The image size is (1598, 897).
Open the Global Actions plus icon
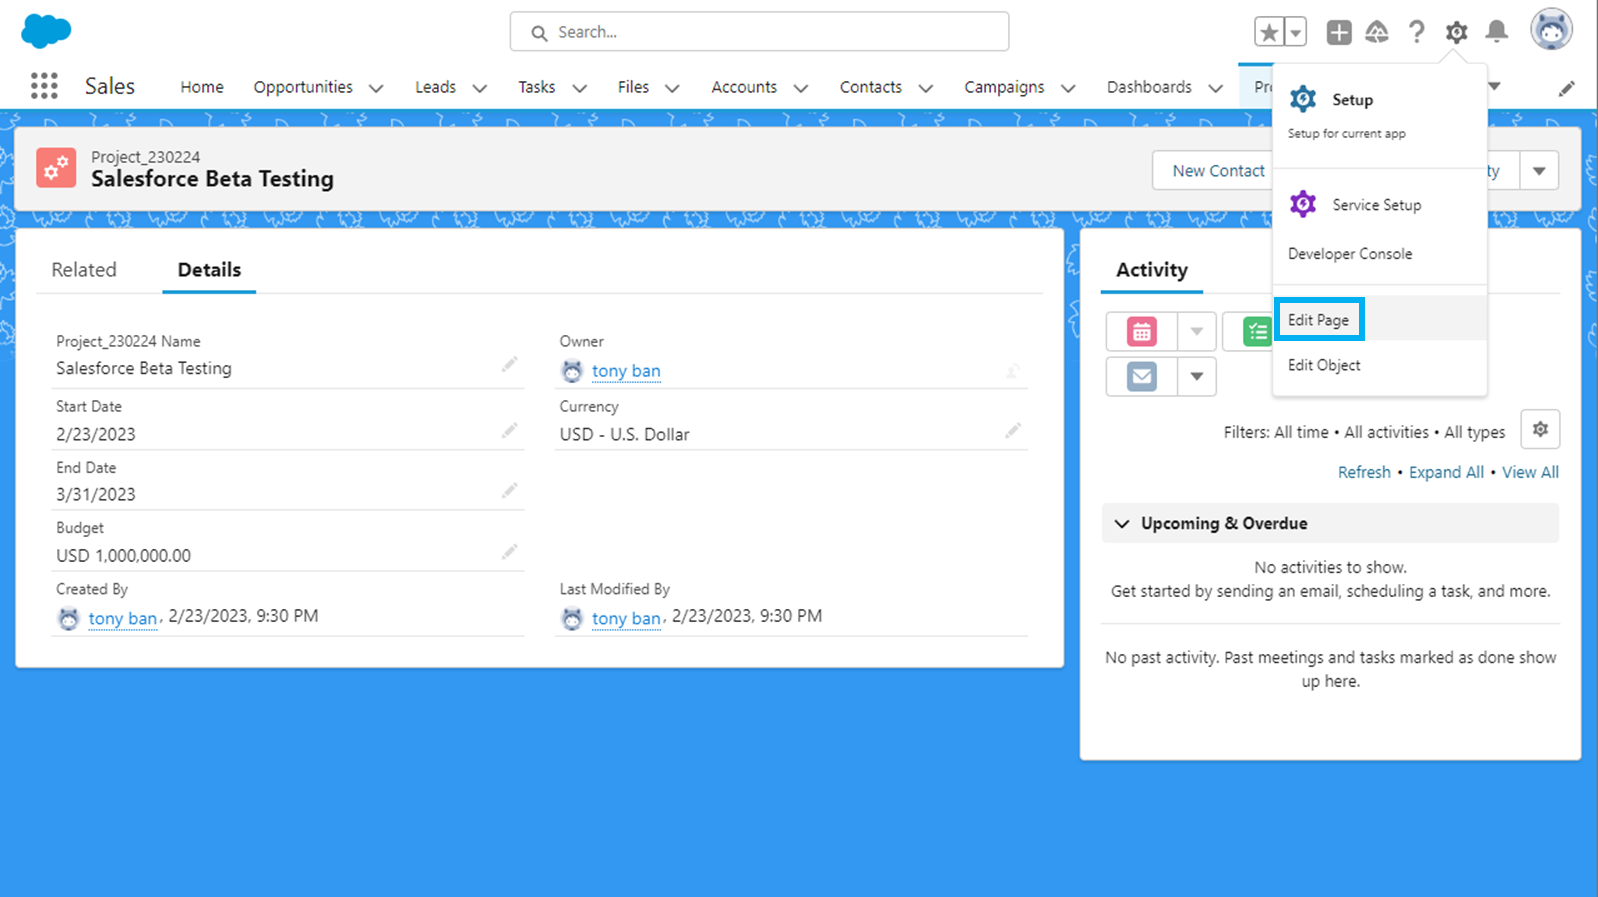pyautogui.click(x=1339, y=32)
